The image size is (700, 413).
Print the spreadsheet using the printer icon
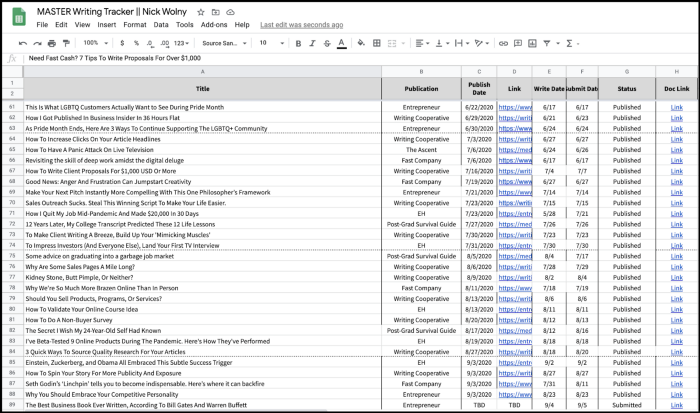(51, 43)
